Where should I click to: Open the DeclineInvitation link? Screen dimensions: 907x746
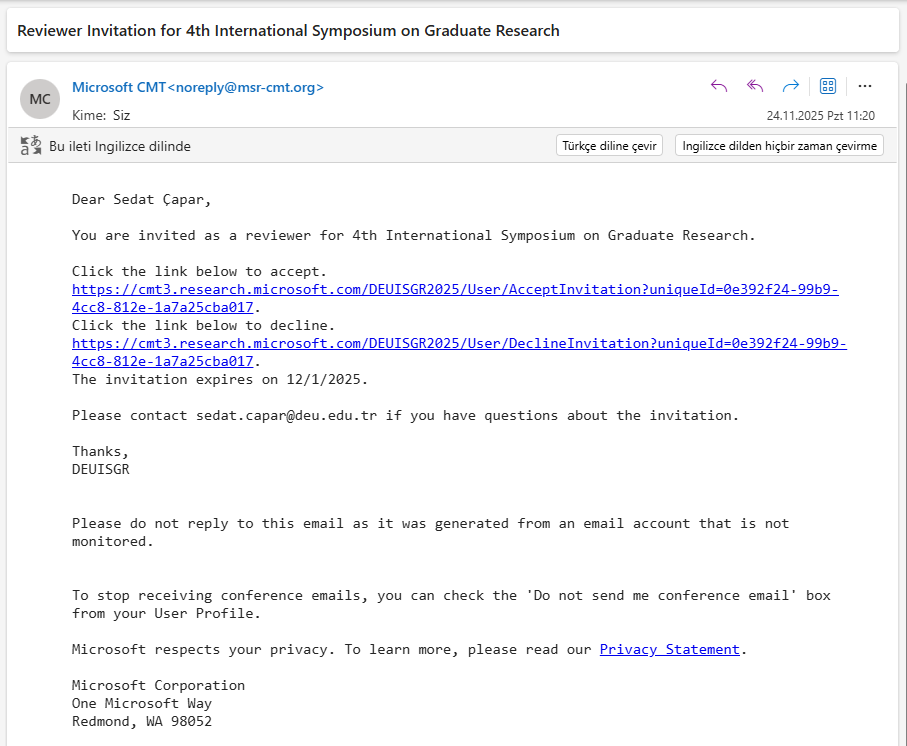(459, 344)
